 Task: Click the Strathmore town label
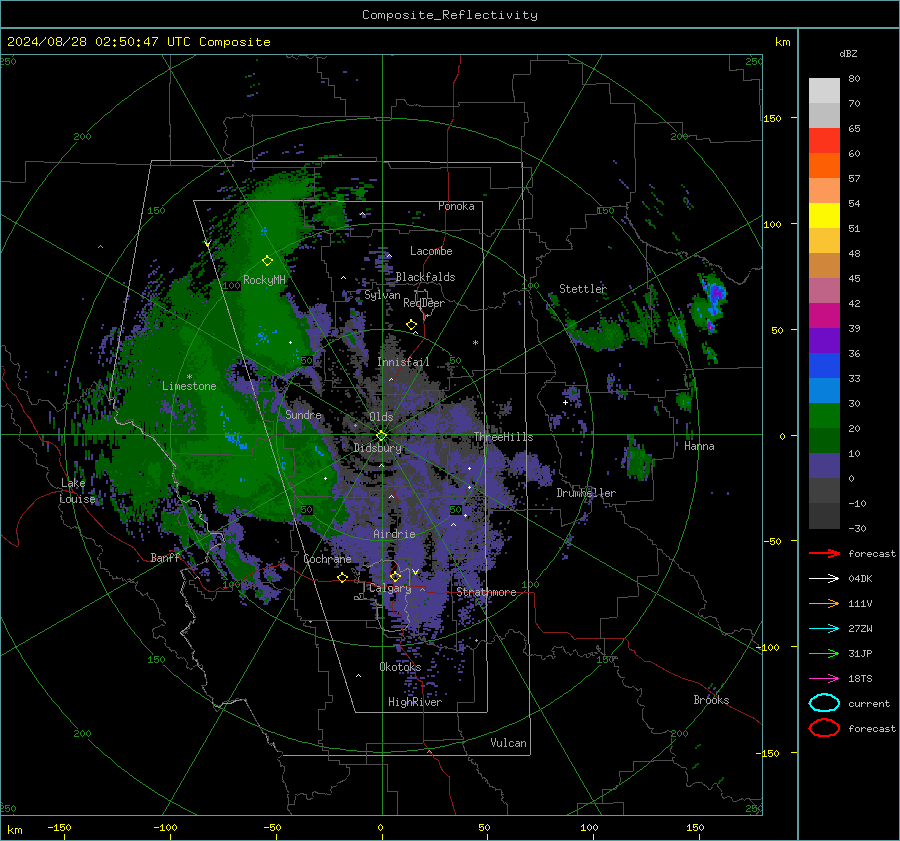[486, 592]
